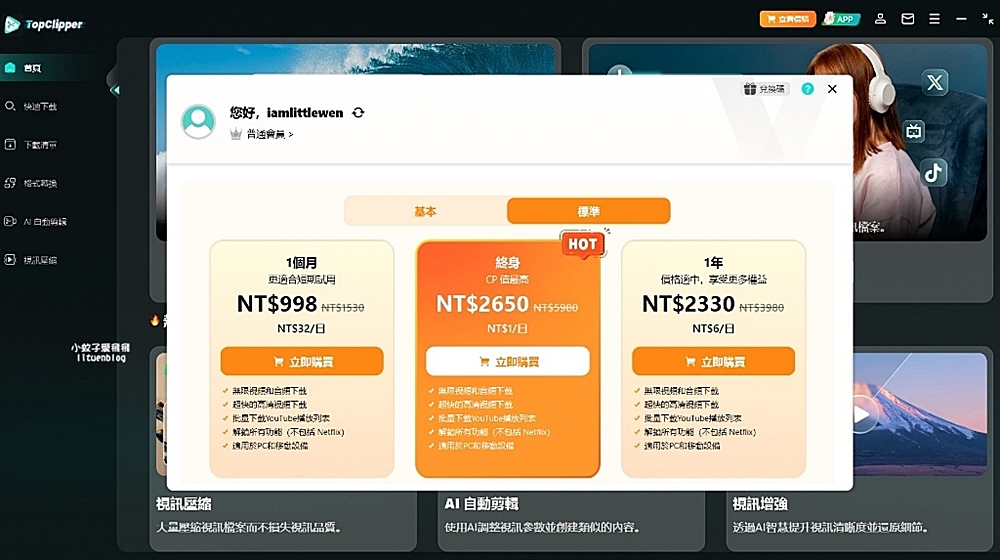The height and width of the screenshot is (560, 1000).
Task: Click the HOT badge on lifetime plan
Action: 582,244
